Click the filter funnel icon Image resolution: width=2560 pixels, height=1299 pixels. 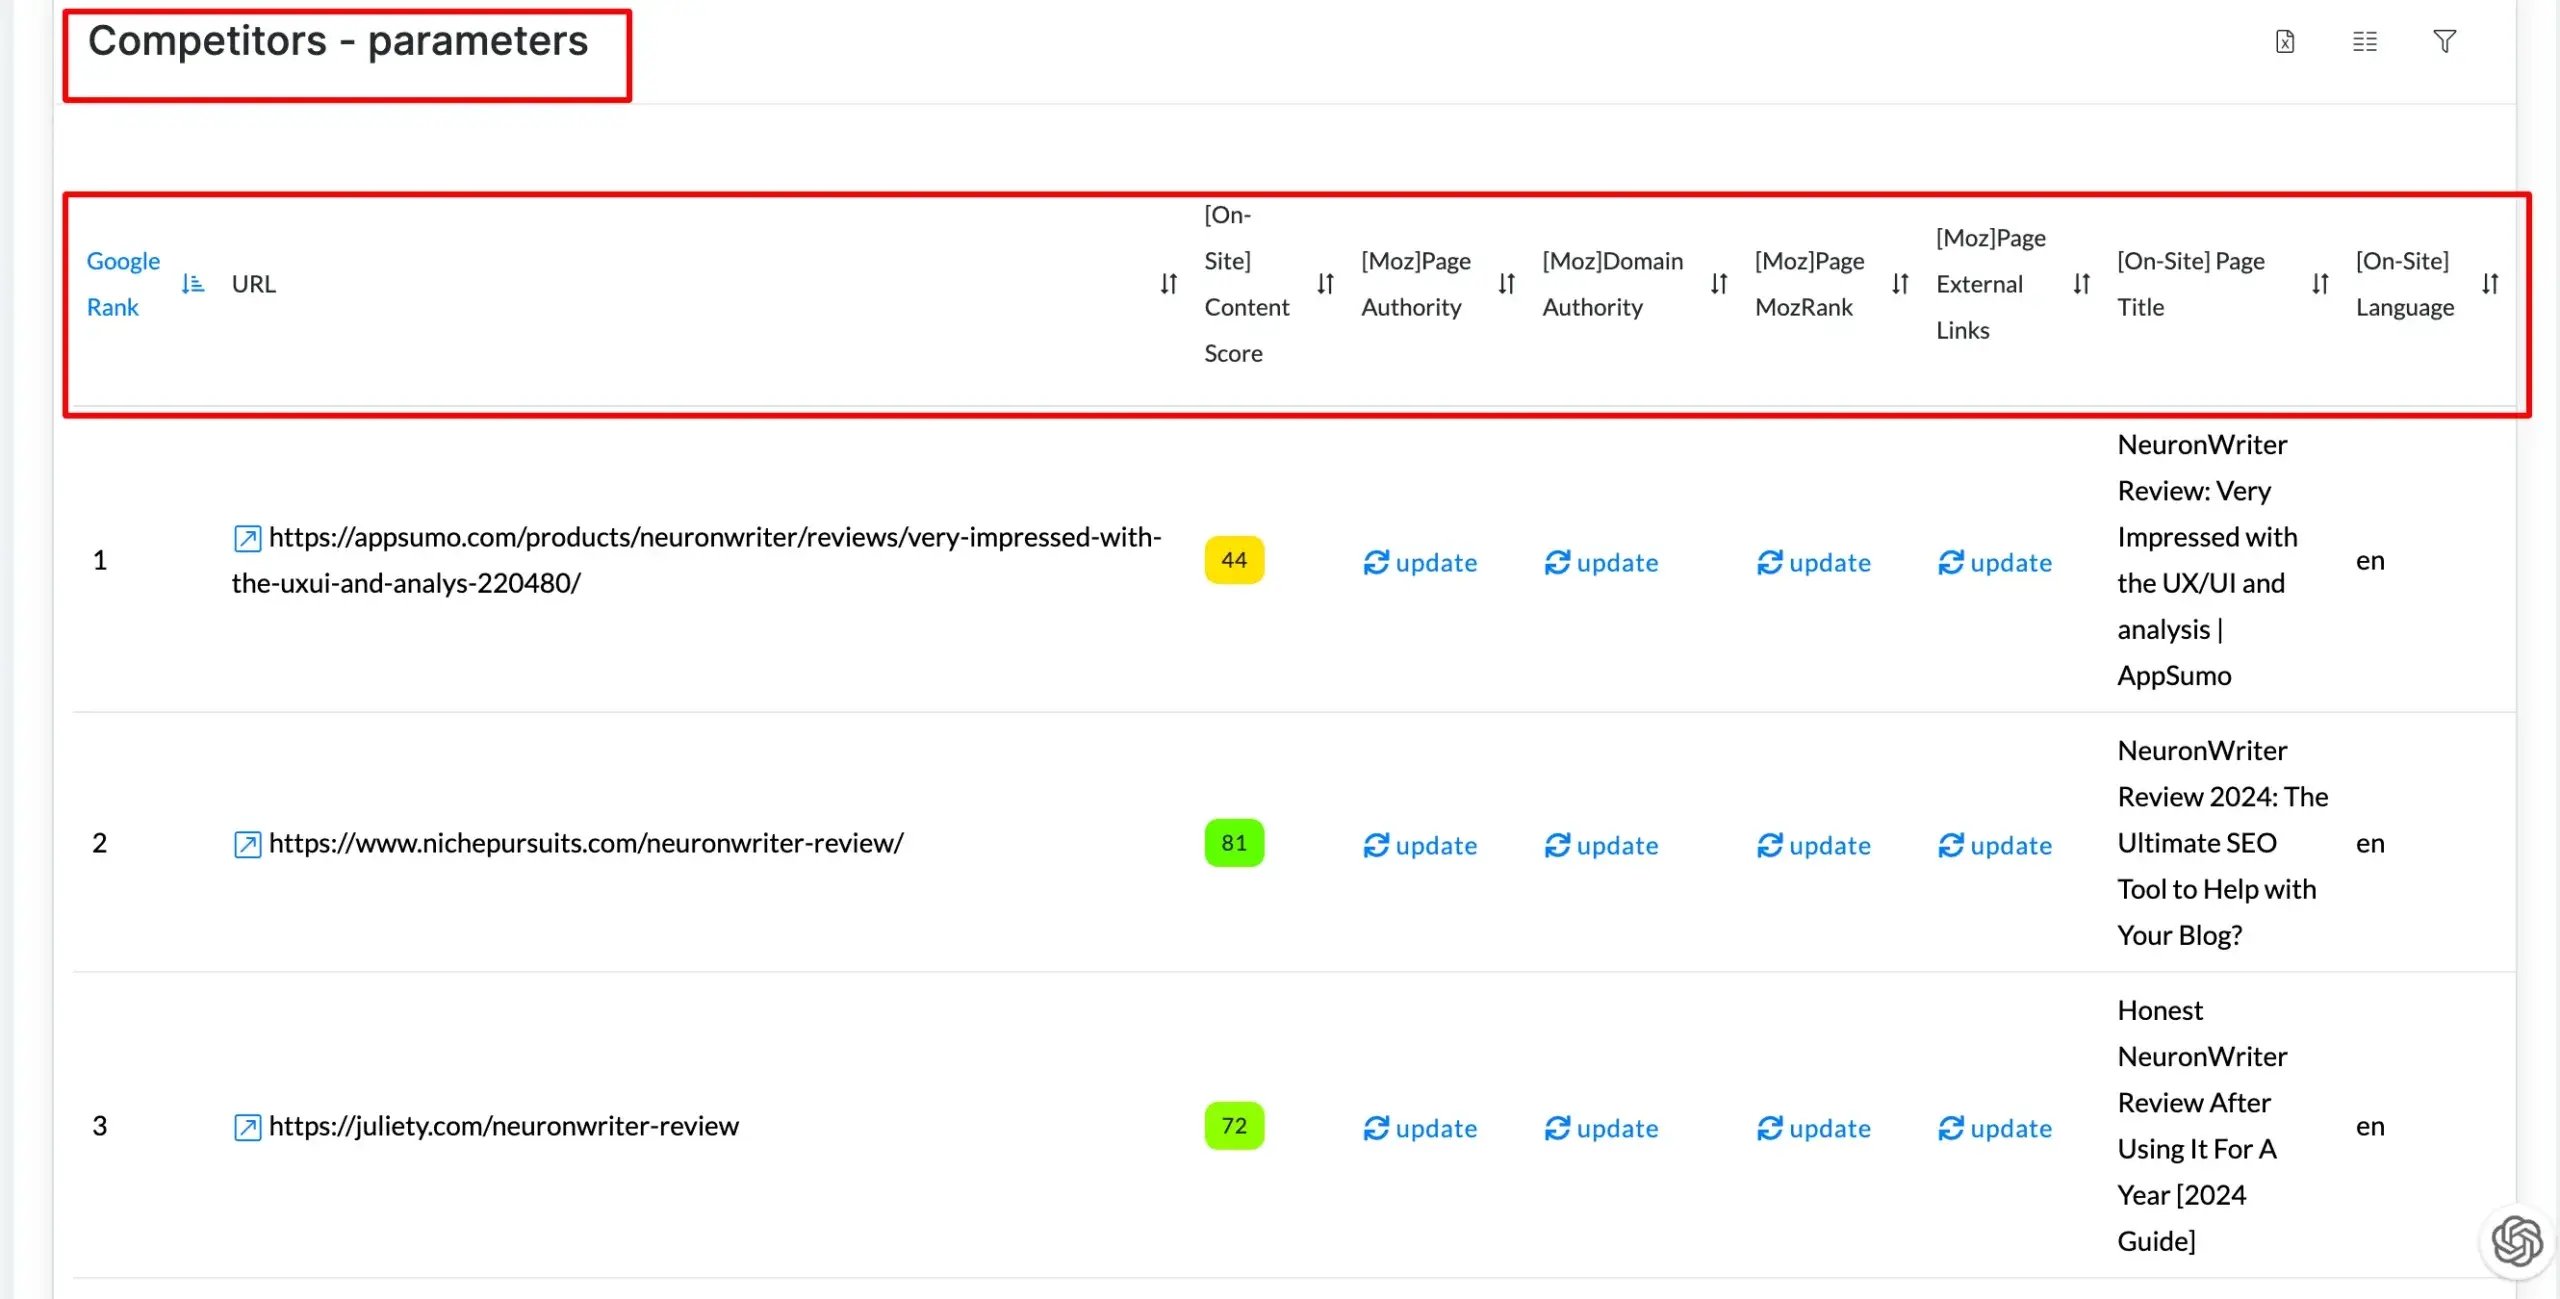tap(2444, 42)
